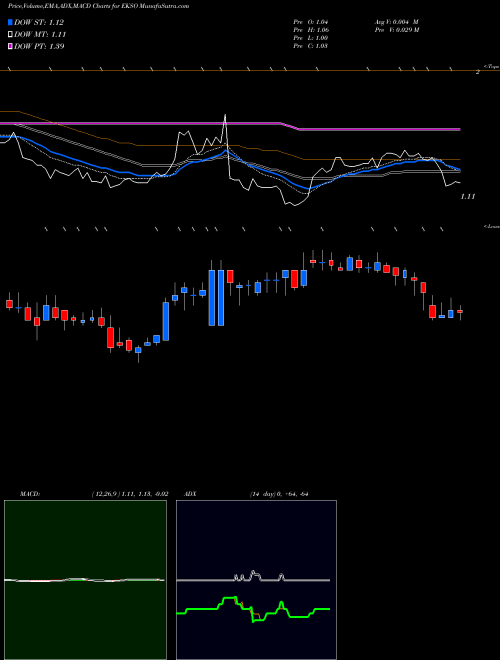Viewport: 500px width, 660px height.
Task: Click the green line in the ADX panel
Action: 253,609
